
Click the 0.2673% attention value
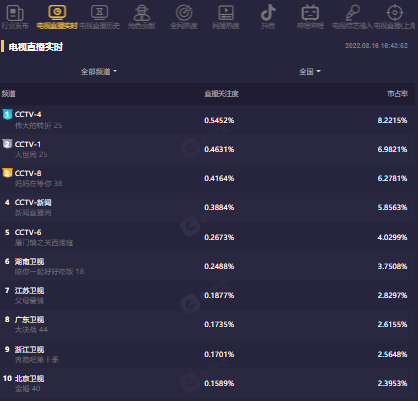(219, 237)
